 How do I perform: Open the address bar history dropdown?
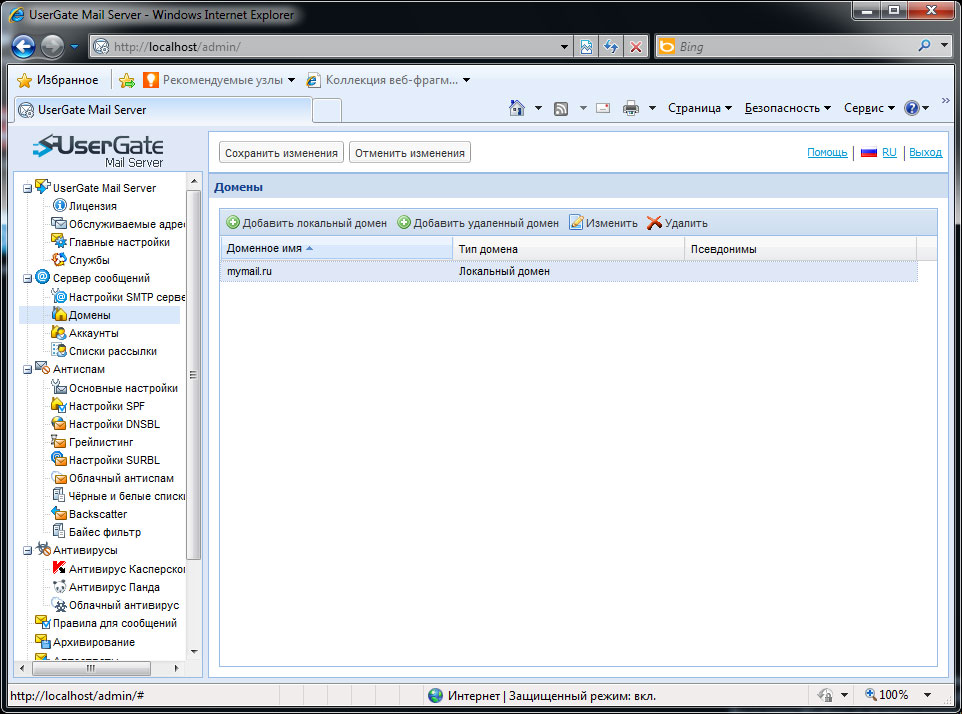[x=564, y=47]
